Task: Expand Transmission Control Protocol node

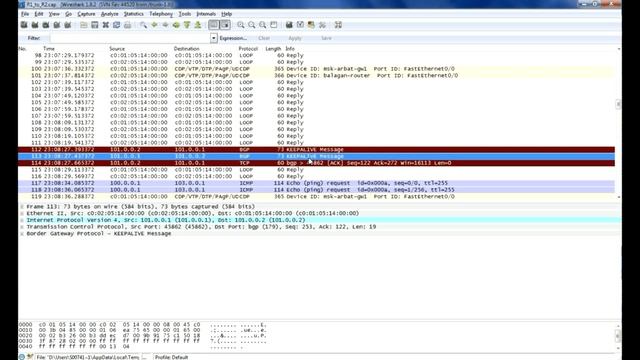Action: point(22,227)
